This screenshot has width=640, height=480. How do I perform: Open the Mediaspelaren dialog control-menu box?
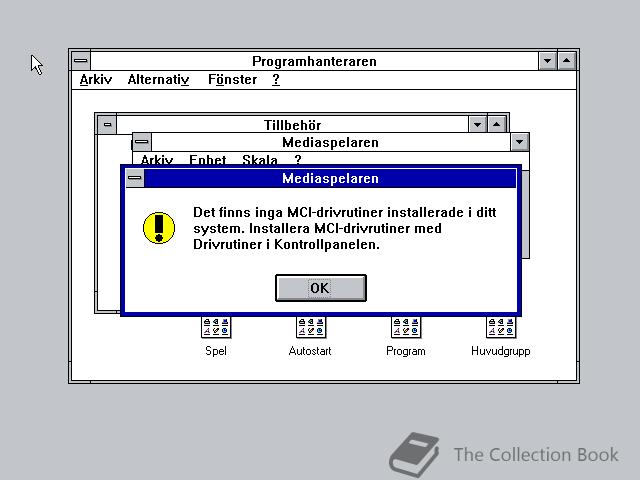135,178
